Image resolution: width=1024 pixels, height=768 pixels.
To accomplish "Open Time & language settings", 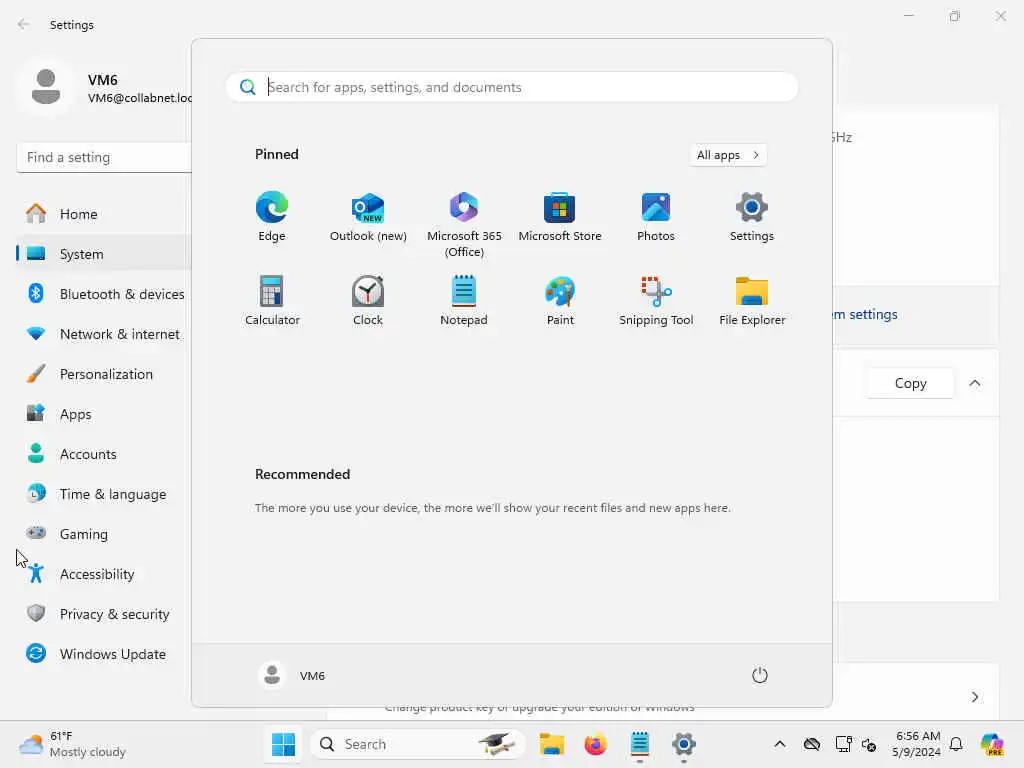I will 104,494.
